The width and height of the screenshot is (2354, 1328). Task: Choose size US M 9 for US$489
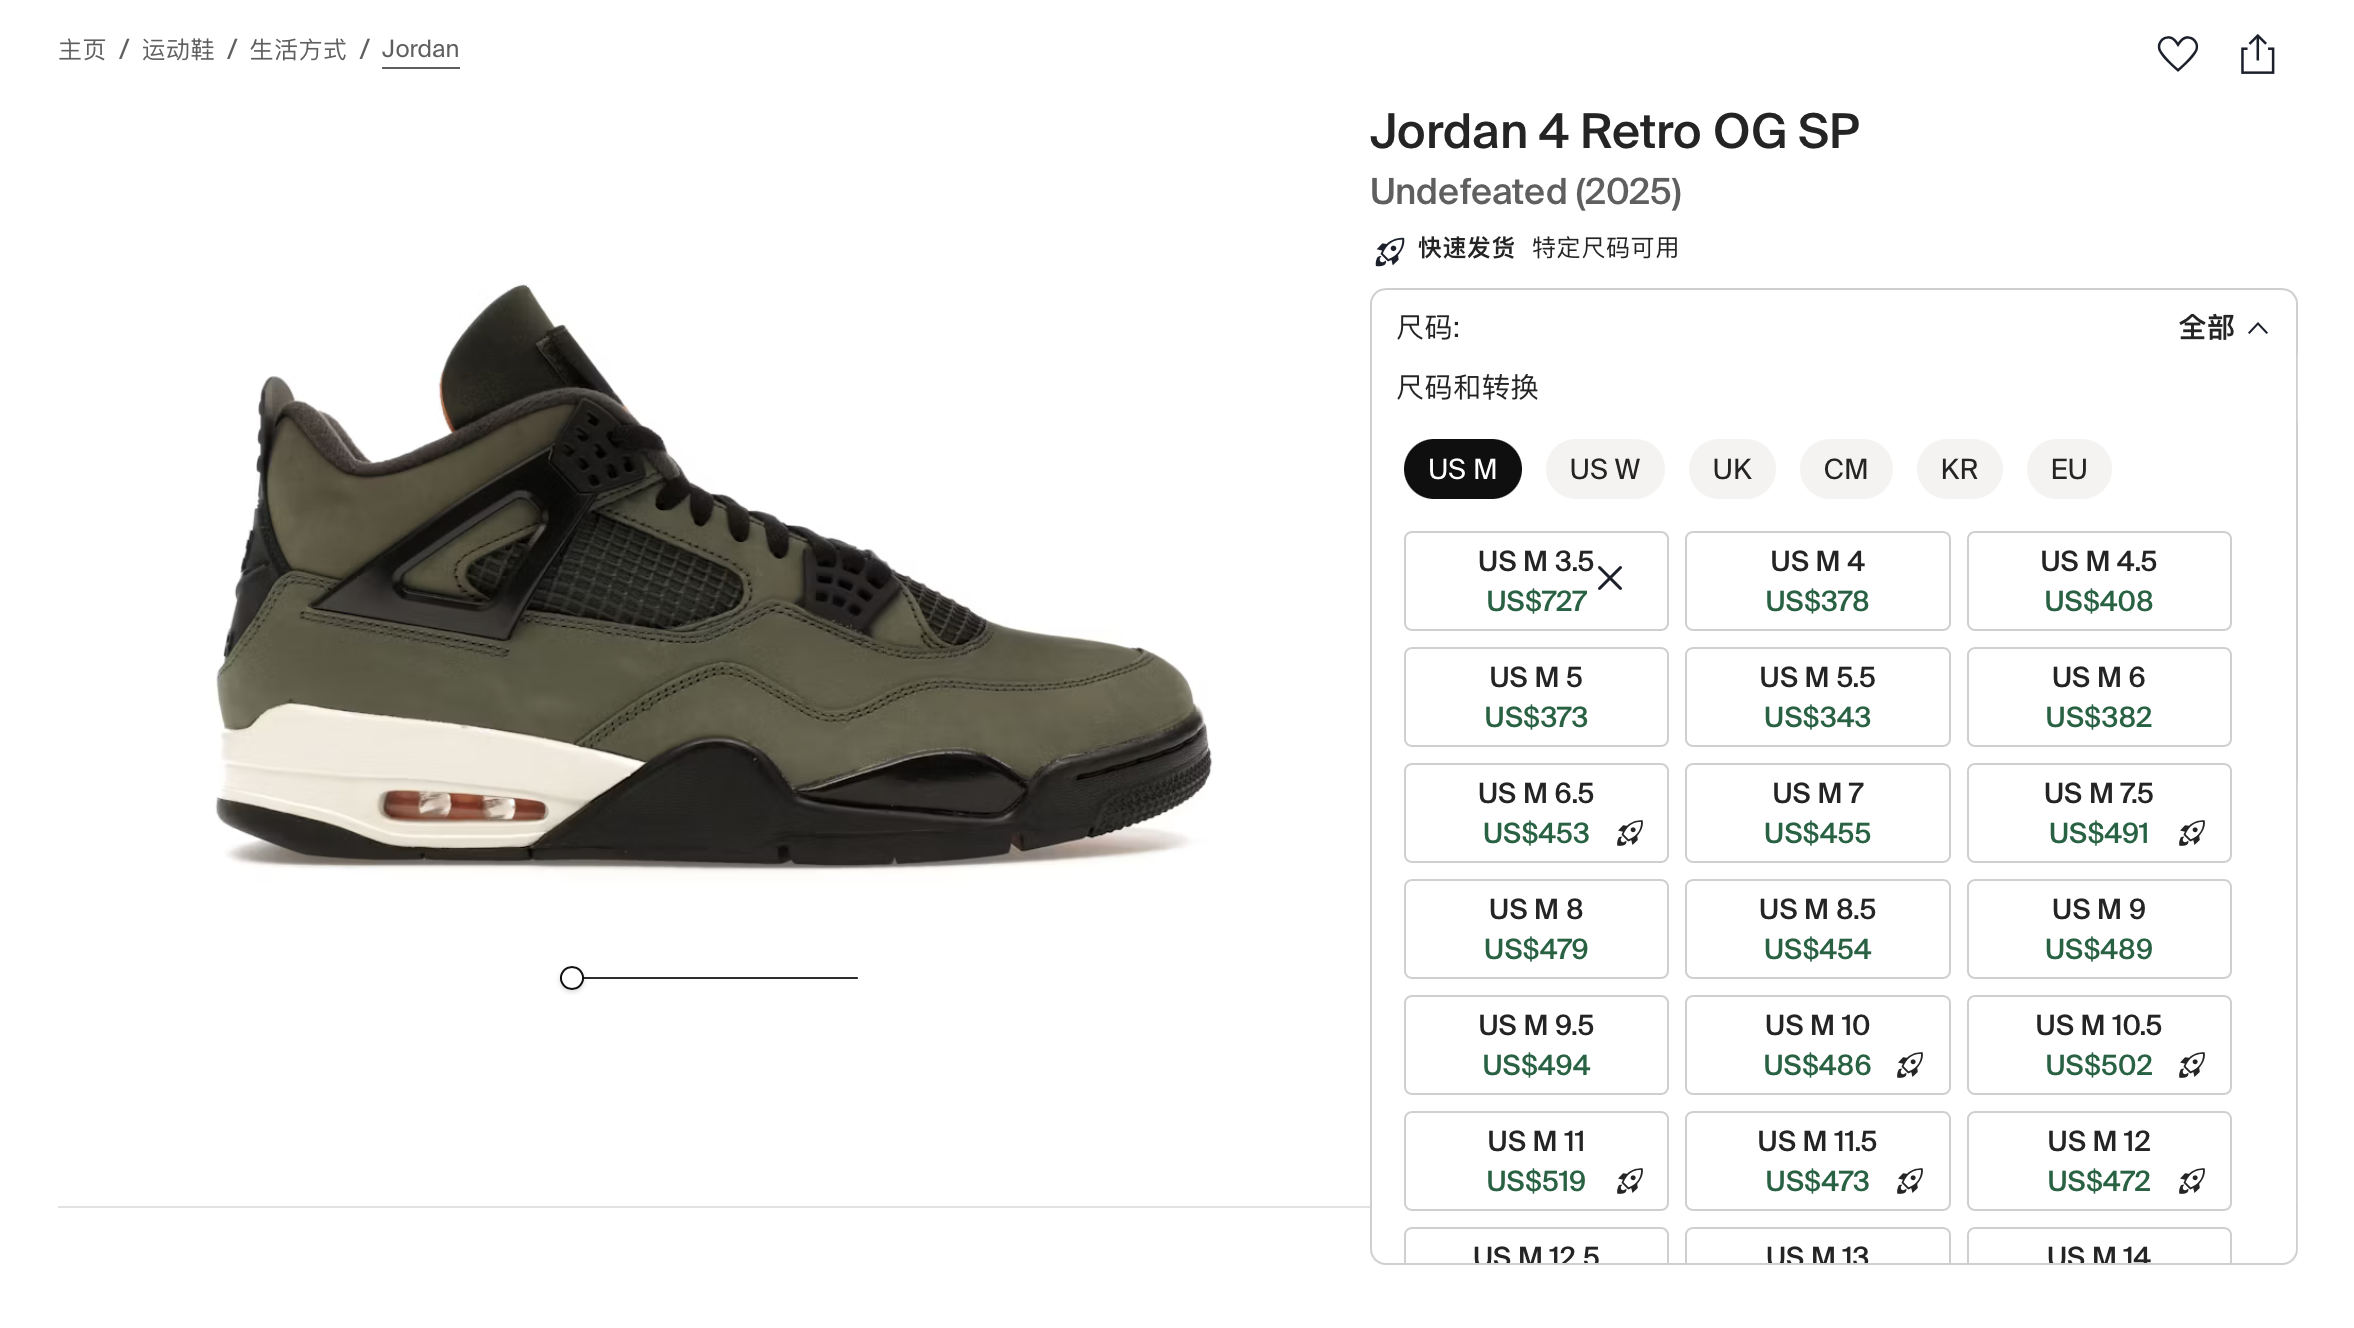pyautogui.click(x=2098, y=928)
